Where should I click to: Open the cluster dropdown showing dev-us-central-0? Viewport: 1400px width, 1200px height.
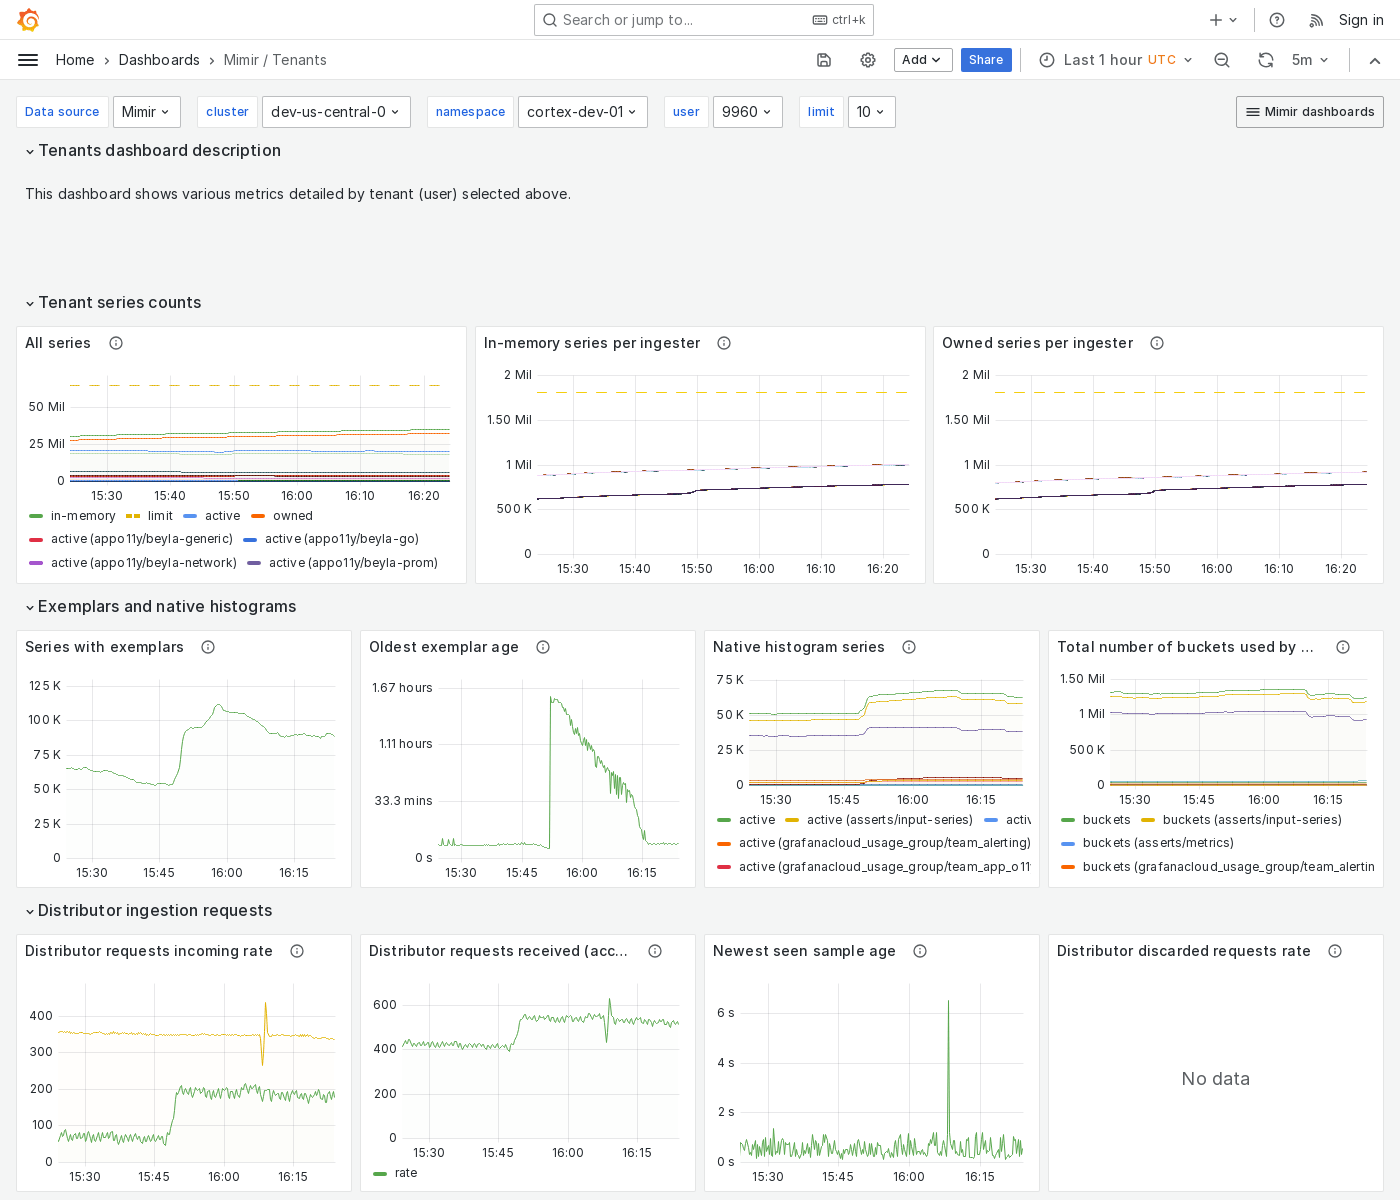336,112
